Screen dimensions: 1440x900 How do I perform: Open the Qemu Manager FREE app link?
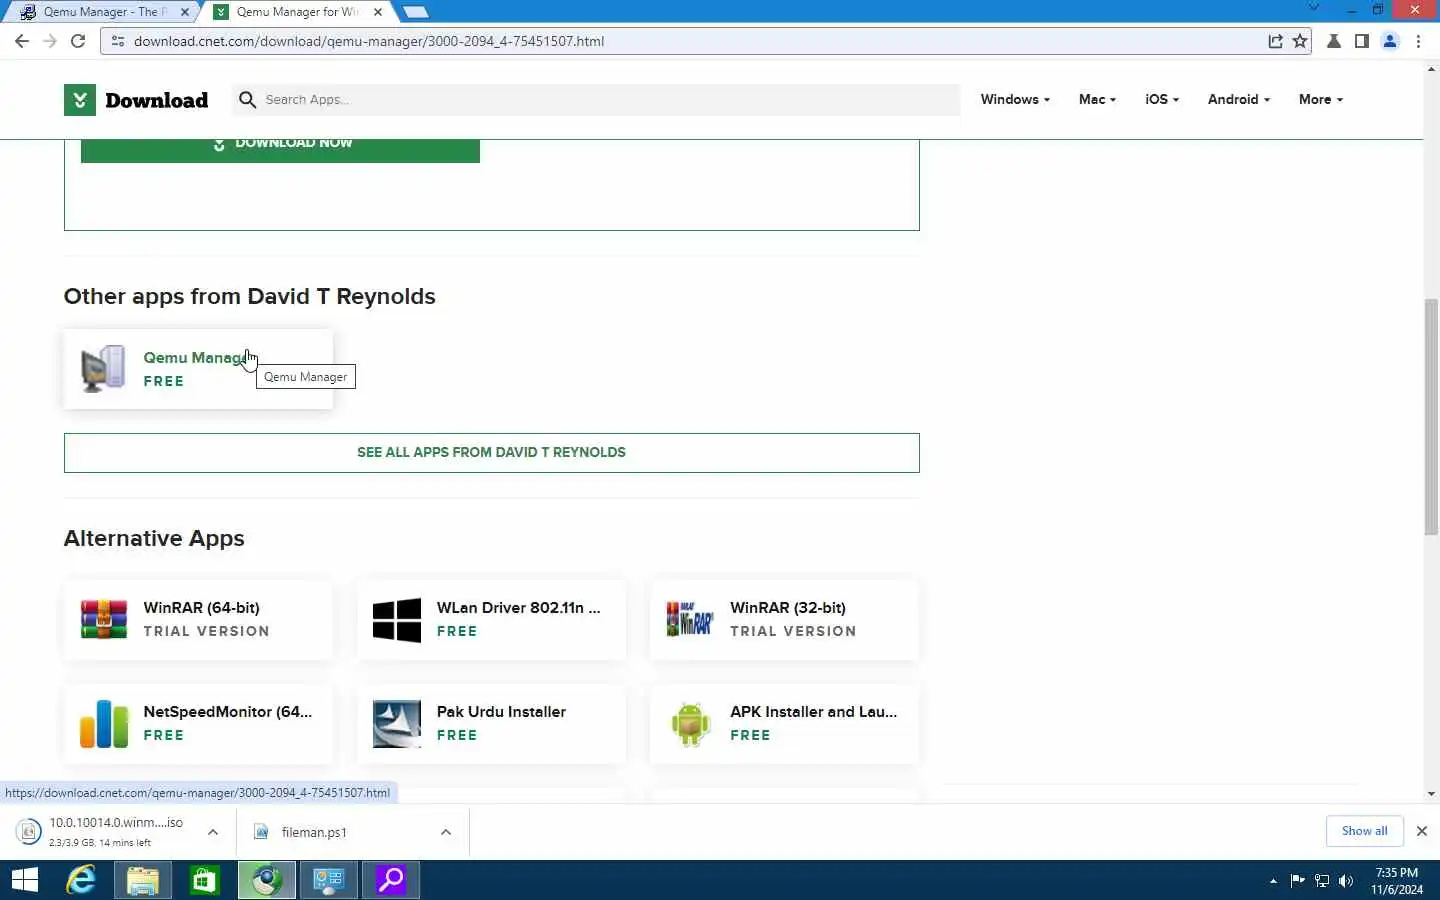tap(198, 369)
